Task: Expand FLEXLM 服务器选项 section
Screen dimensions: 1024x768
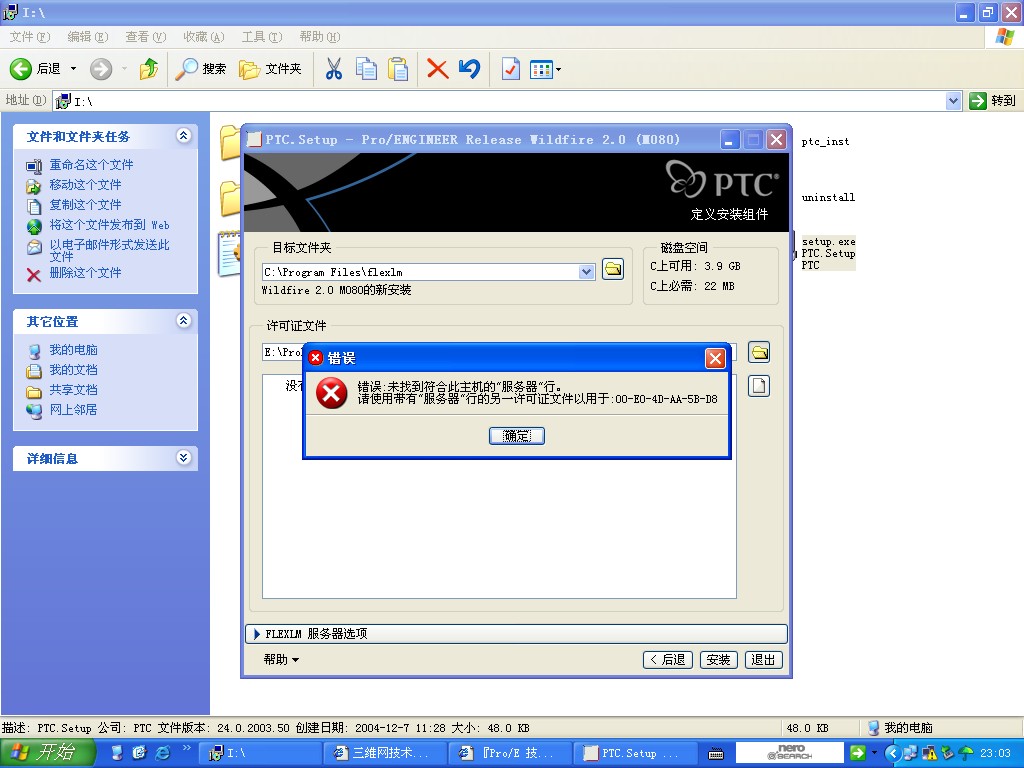Action: [516, 633]
